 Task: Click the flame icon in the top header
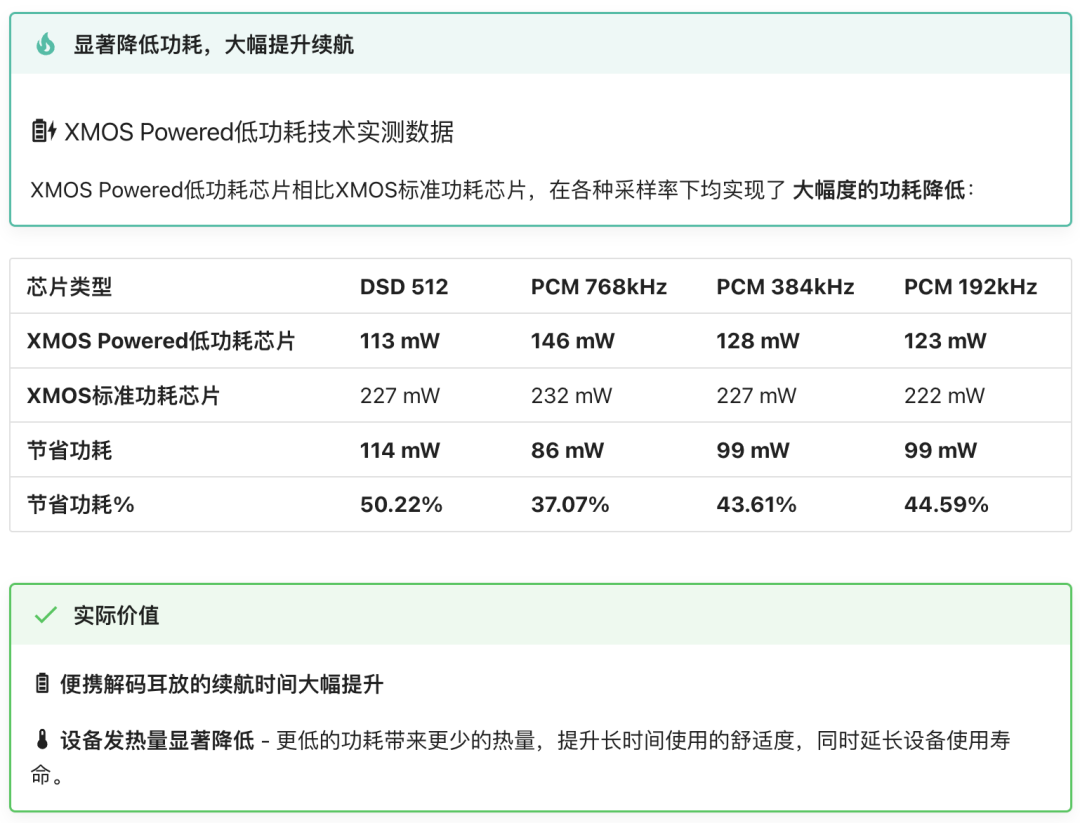pos(45,44)
